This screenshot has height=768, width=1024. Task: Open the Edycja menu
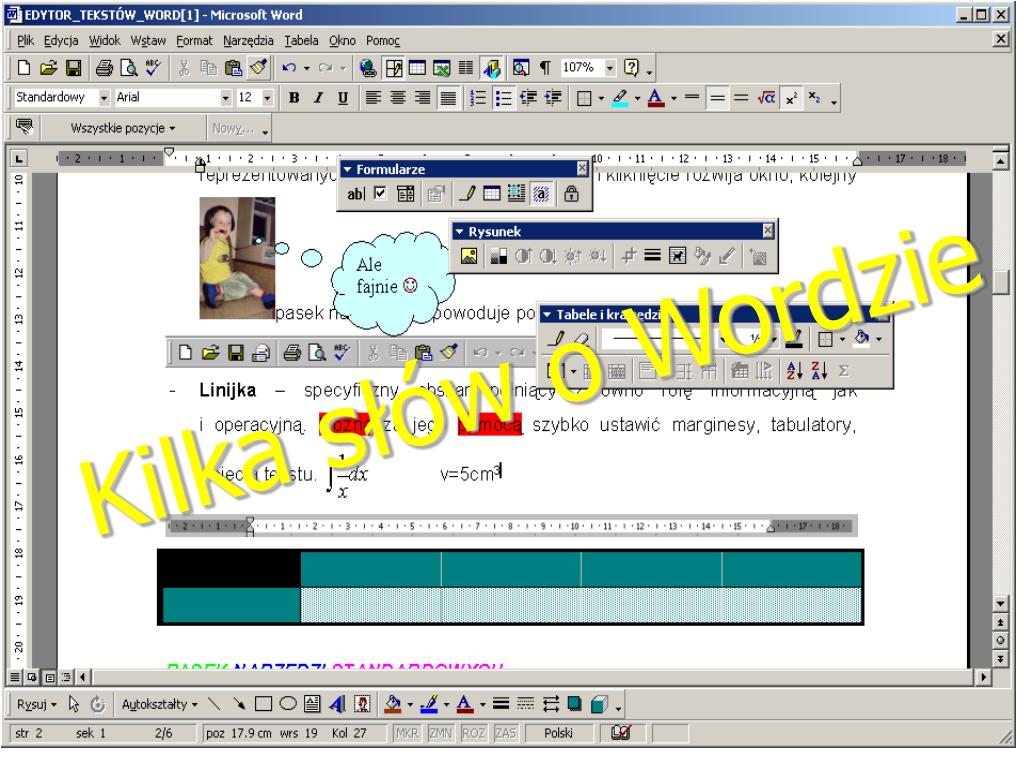tap(61, 40)
